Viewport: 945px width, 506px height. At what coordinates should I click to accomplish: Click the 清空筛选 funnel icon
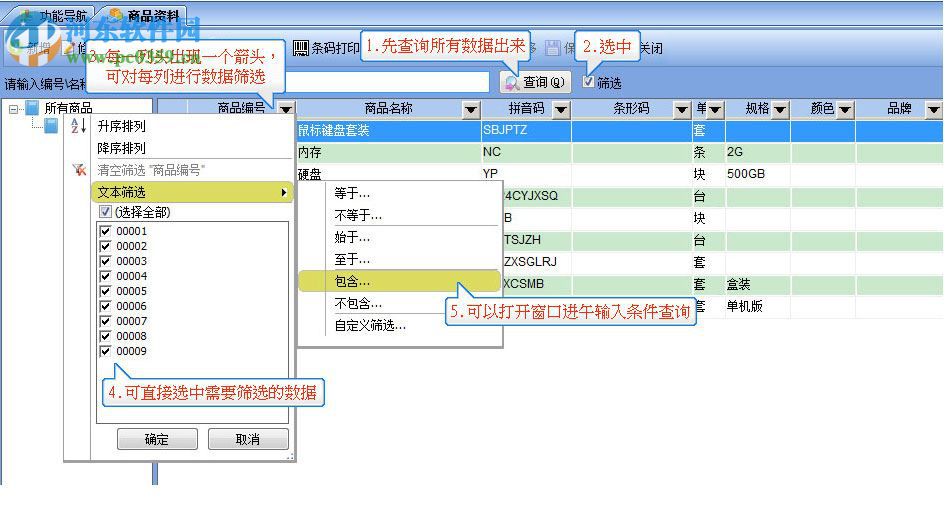[79, 170]
